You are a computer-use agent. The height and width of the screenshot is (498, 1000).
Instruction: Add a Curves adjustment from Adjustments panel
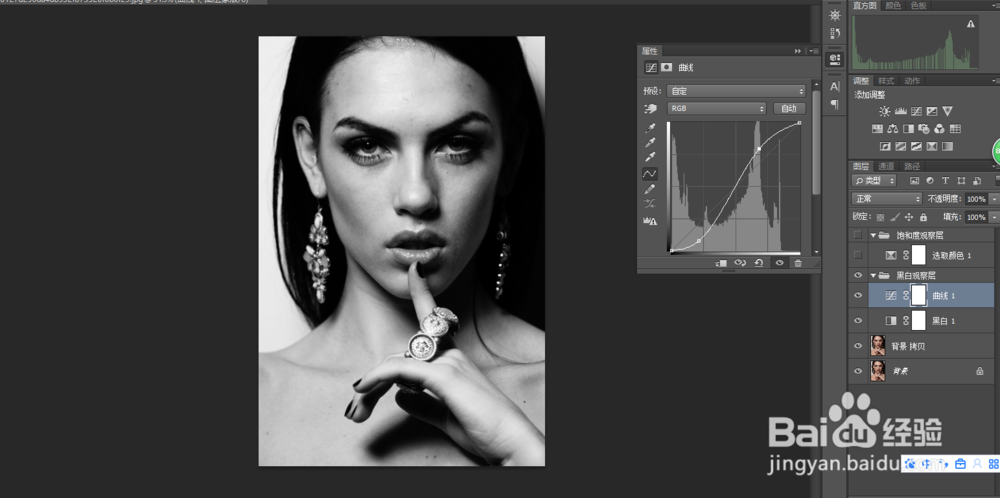click(916, 112)
